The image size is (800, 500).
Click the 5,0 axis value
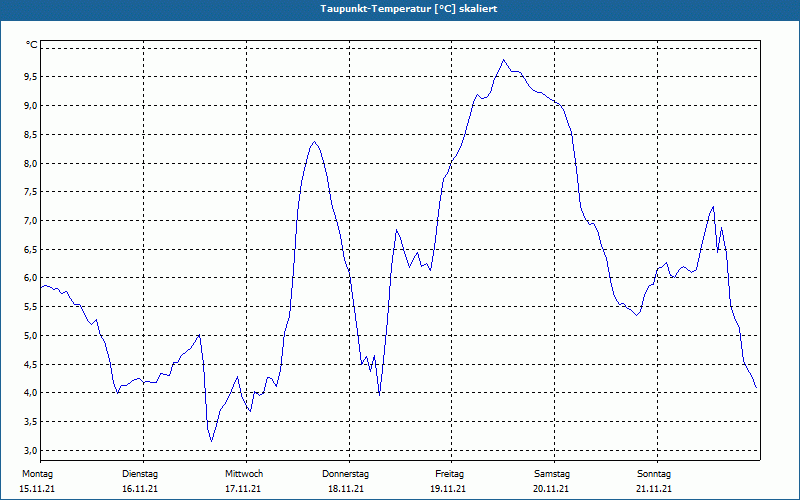32,336
